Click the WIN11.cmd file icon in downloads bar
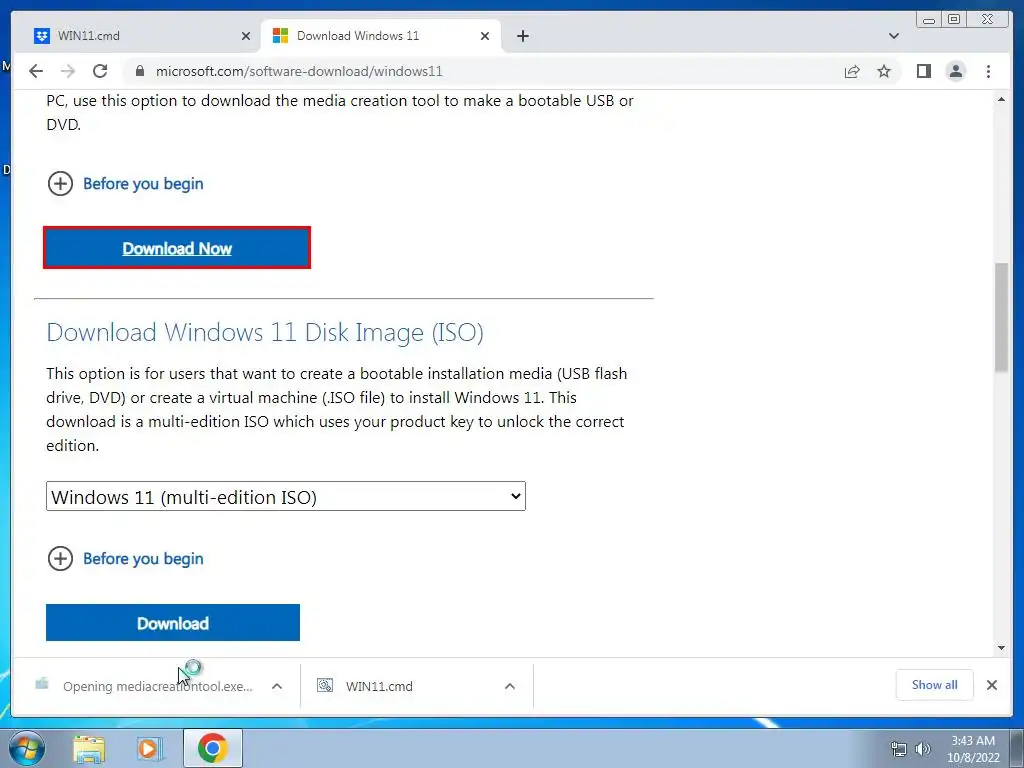 (325, 684)
